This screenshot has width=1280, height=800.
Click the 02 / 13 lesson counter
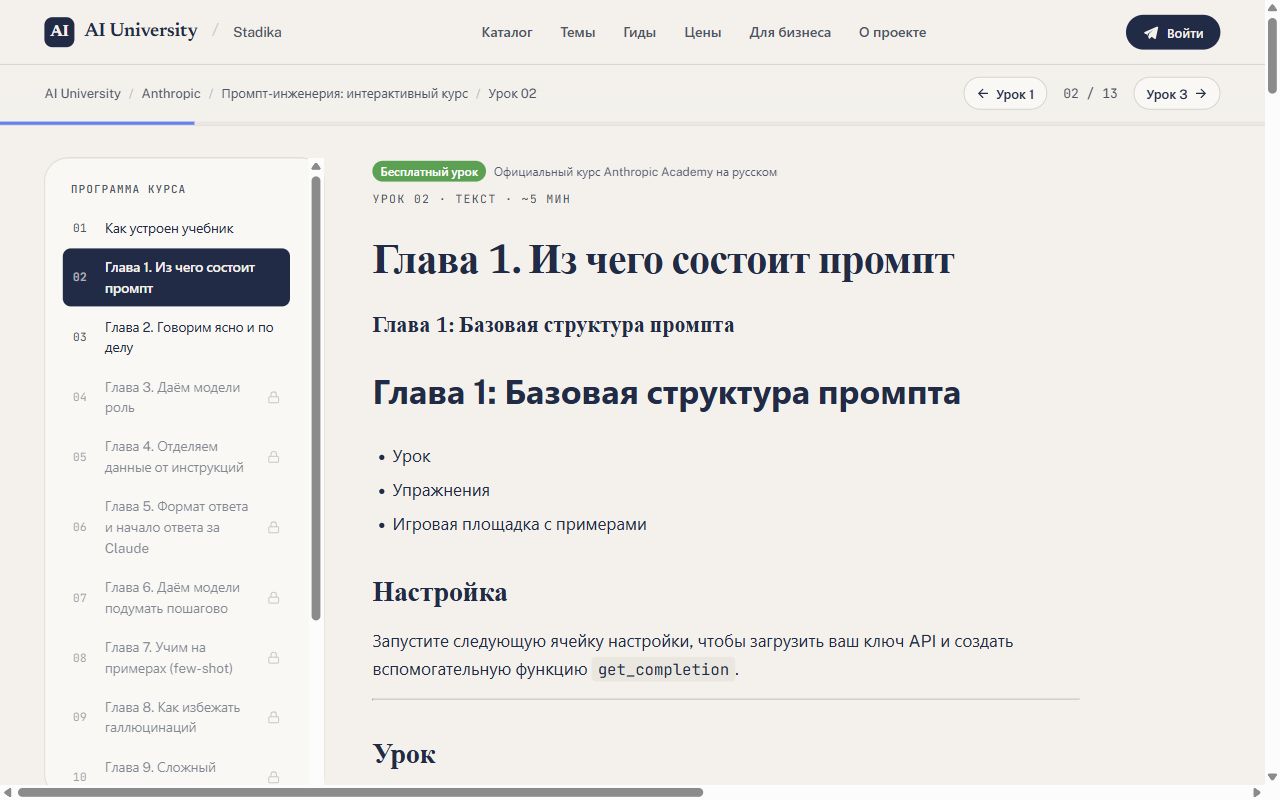pos(1090,94)
